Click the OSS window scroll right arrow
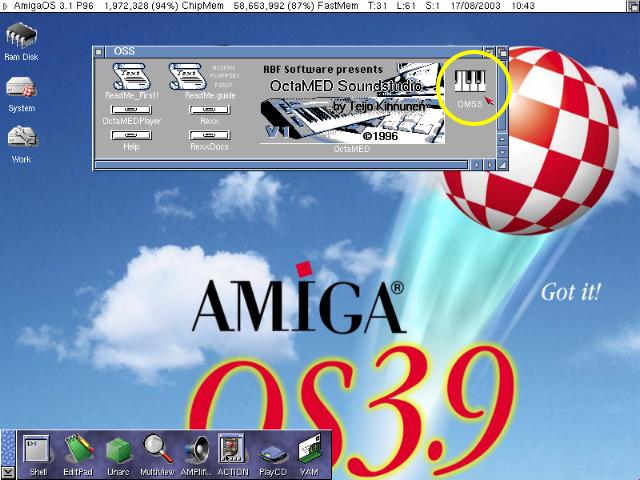This screenshot has height=480, width=640. [490, 164]
